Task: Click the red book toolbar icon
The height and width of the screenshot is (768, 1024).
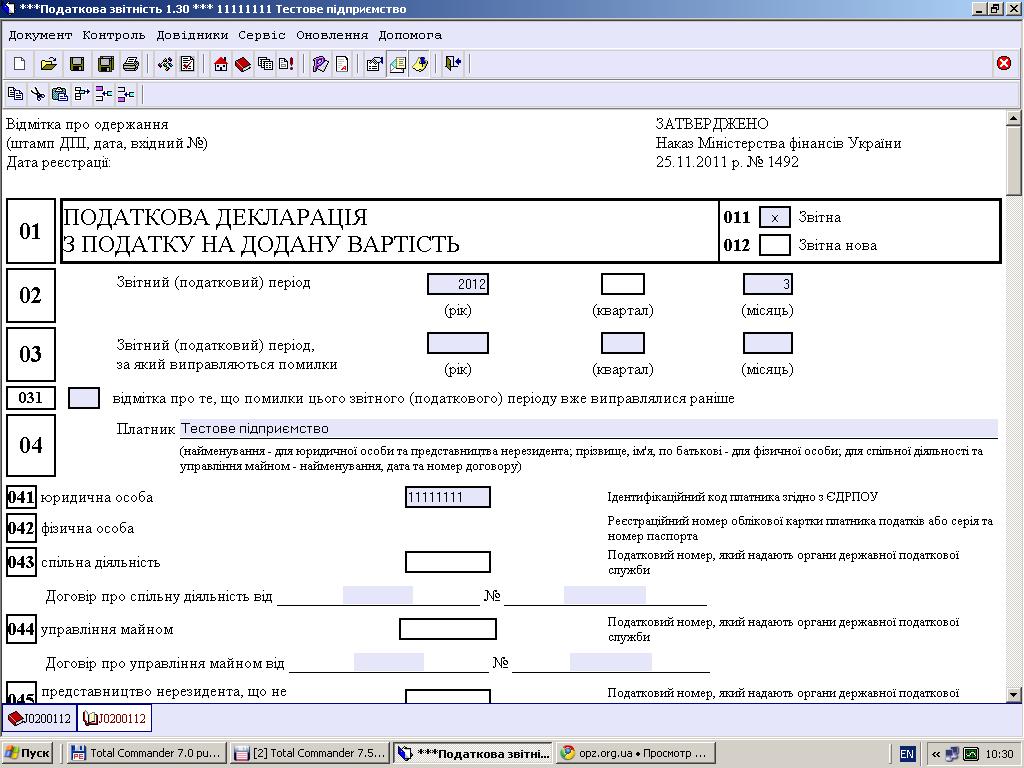Action: [243, 64]
